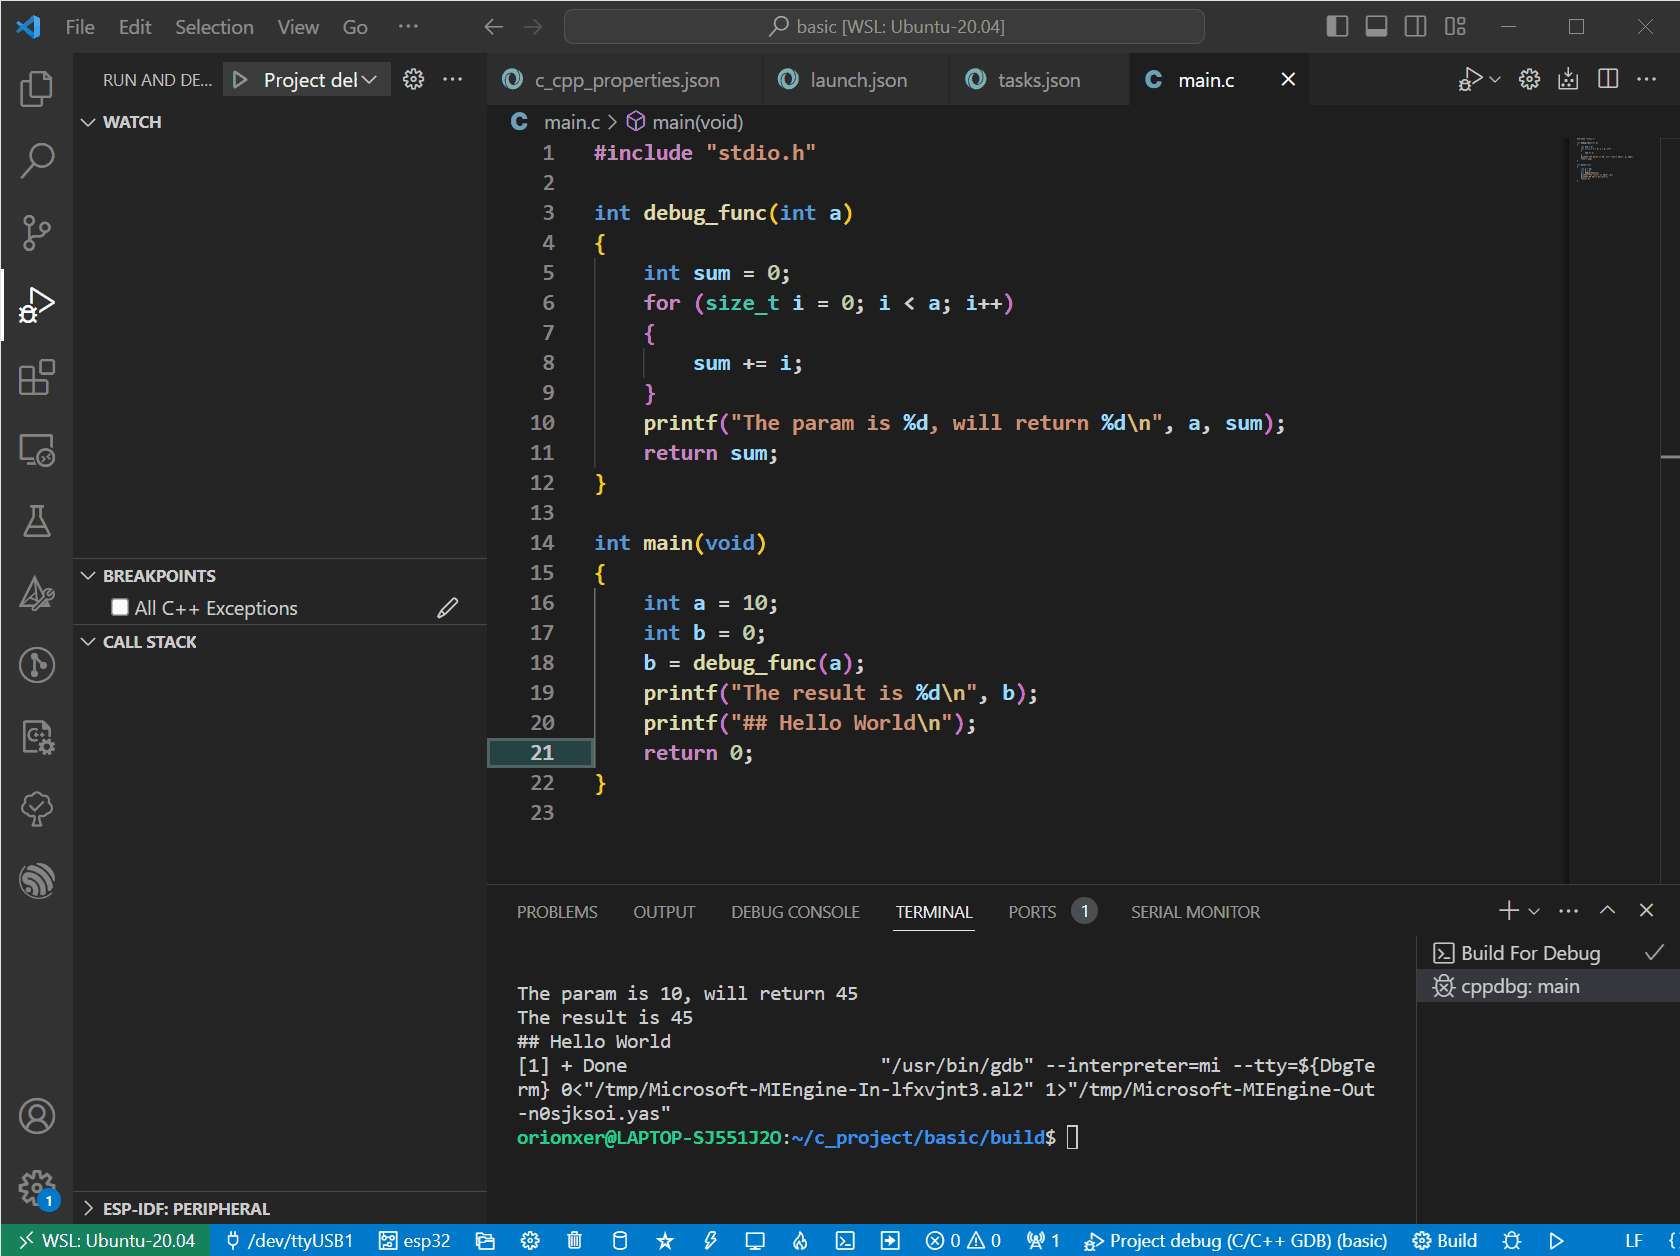This screenshot has height=1256, width=1680.
Task: Click the CMake Build button in status bar
Action: point(1445,1240)
